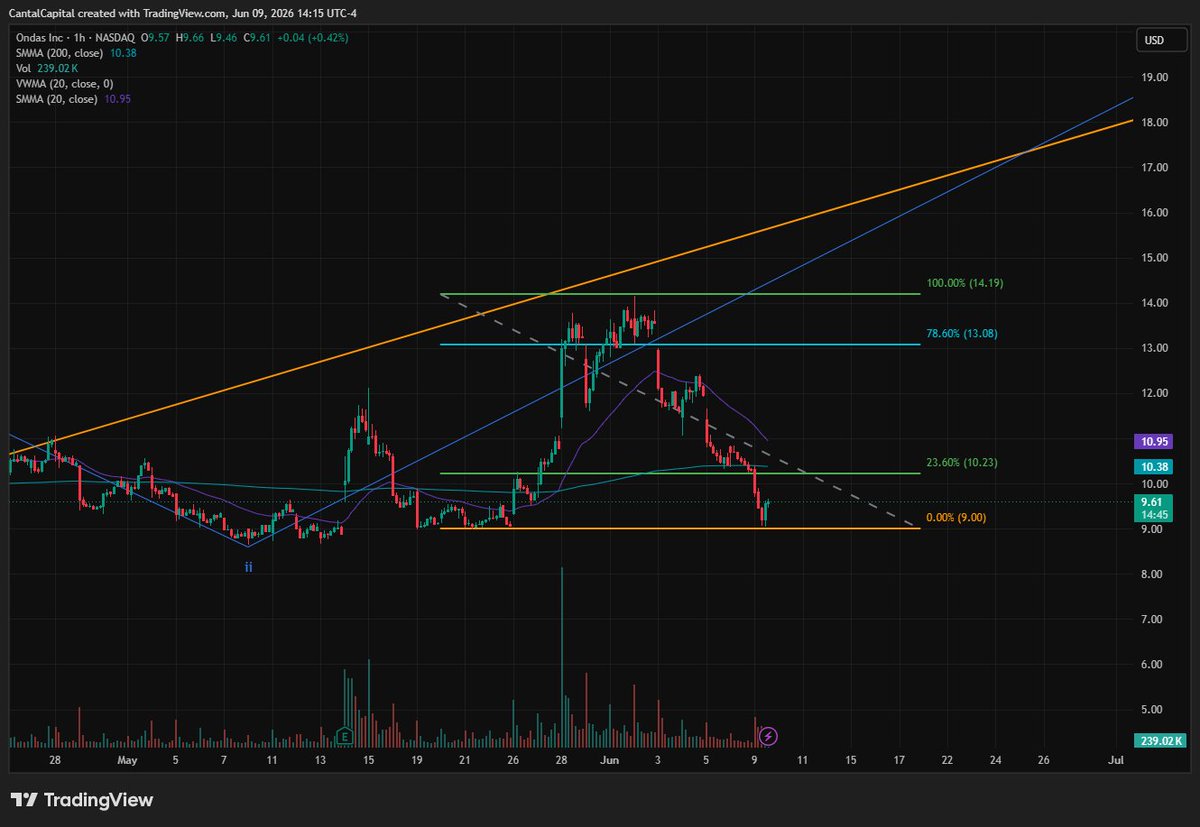
Task: Click date 22 on the time axis
Action: (947, 760)
